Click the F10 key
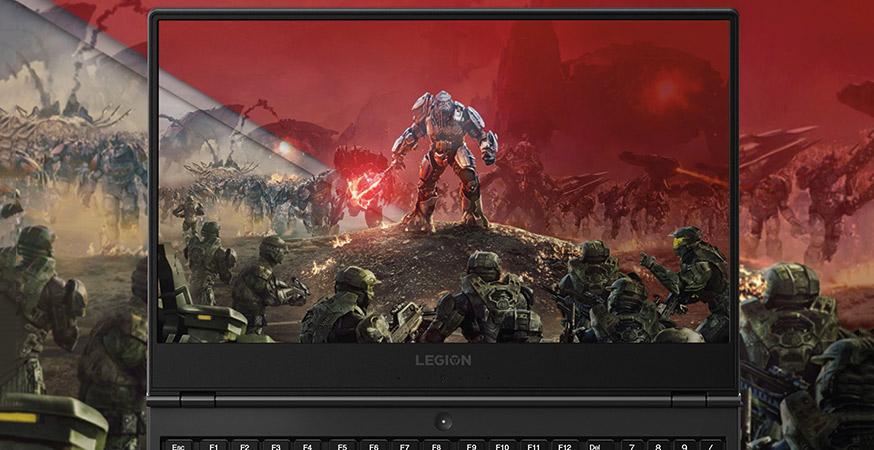The width and height of the screenshot is (874, 450). tap(503, 446)
